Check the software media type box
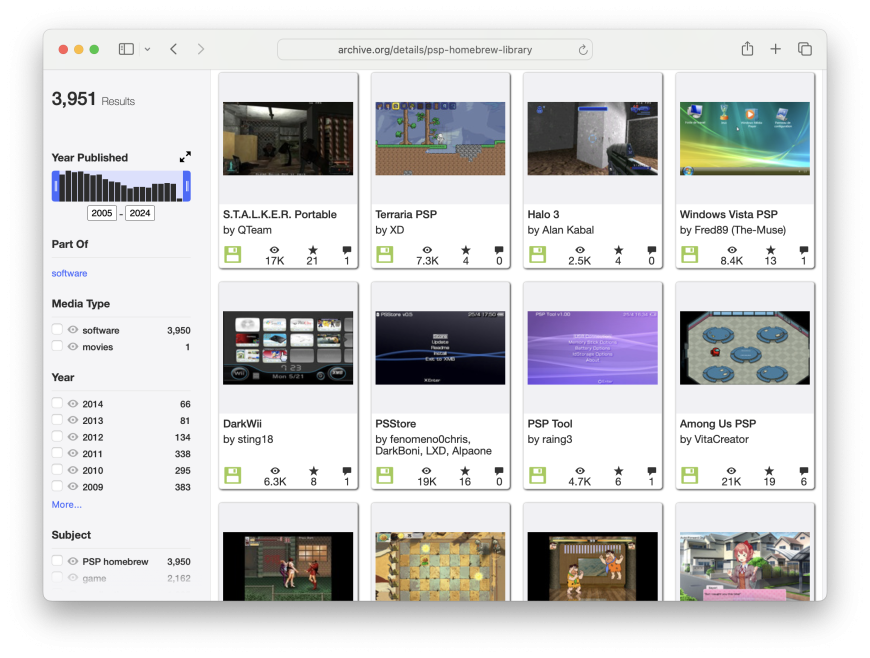Screen dimensions: 870x658 click(x=57, y=330)
